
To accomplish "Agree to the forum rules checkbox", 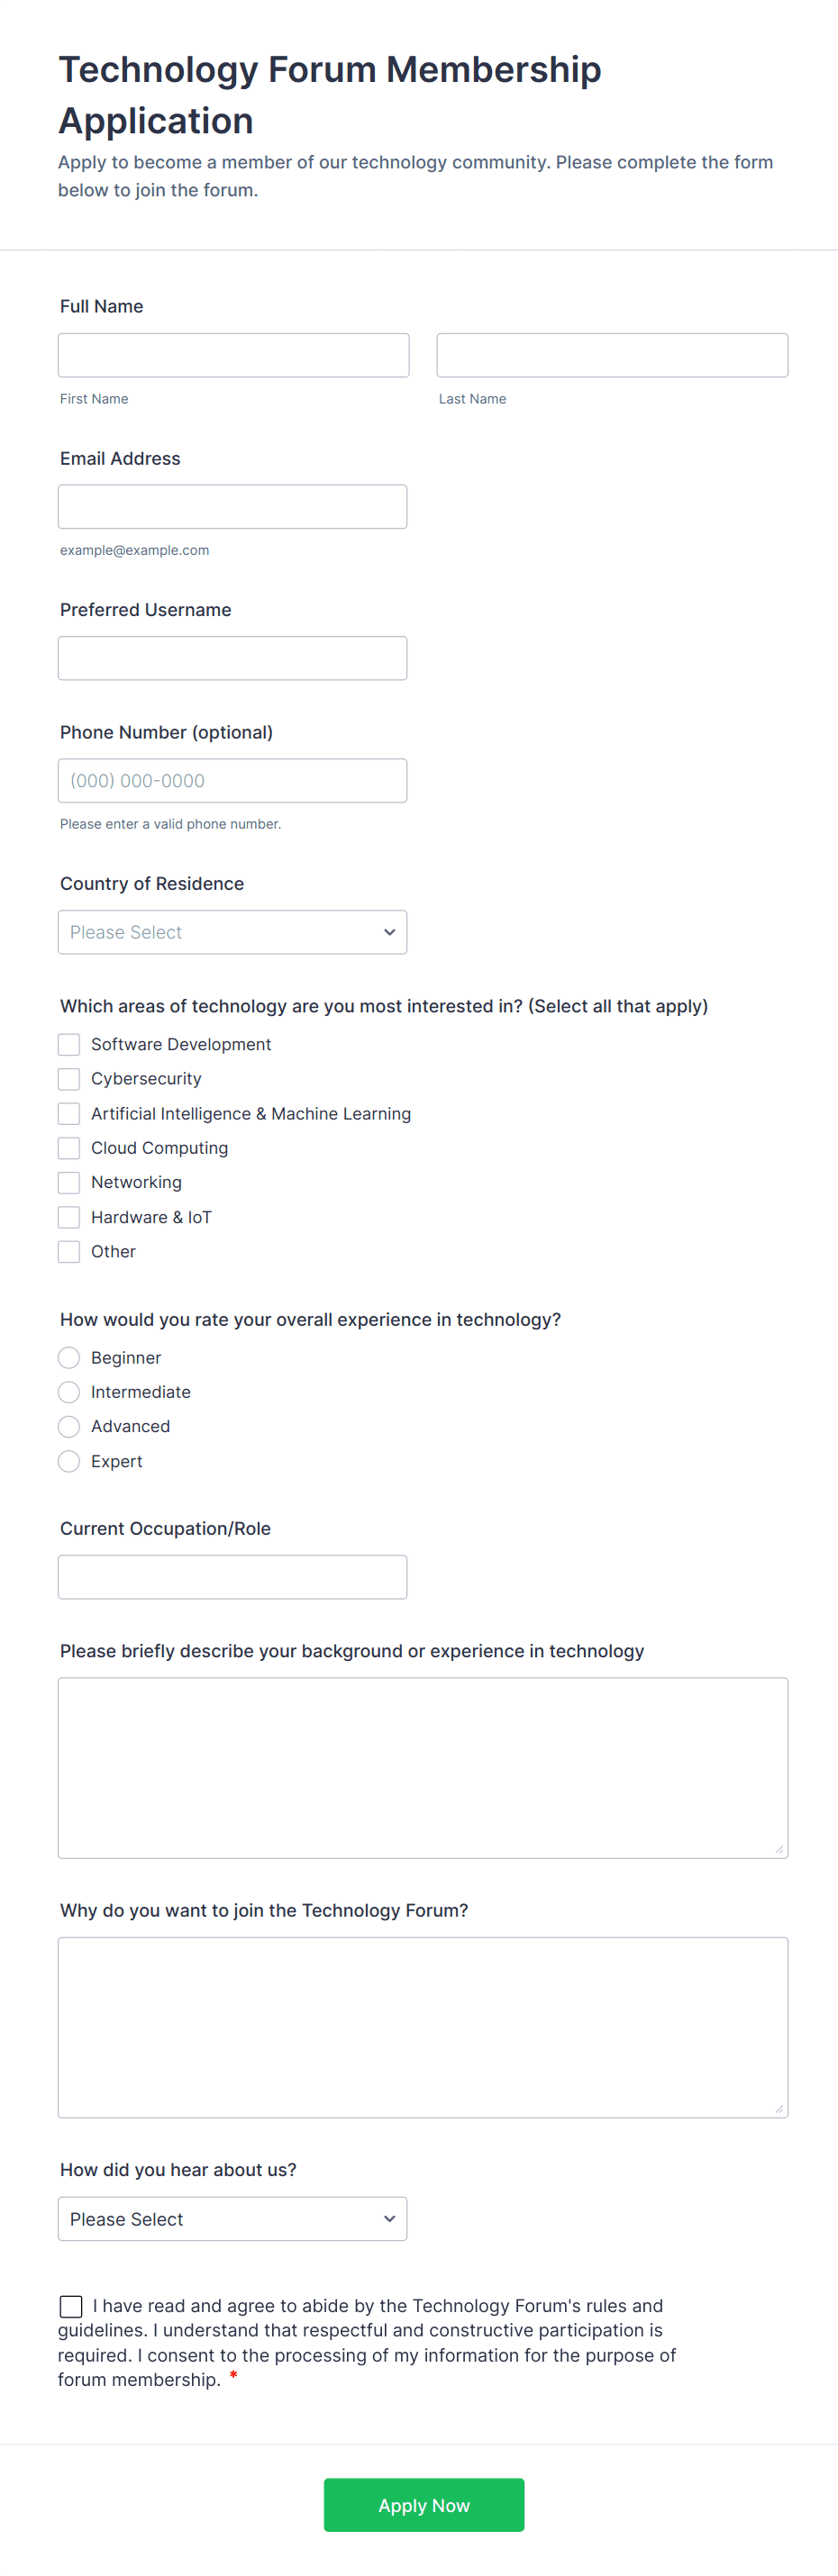I will (x=71, y=2306).
